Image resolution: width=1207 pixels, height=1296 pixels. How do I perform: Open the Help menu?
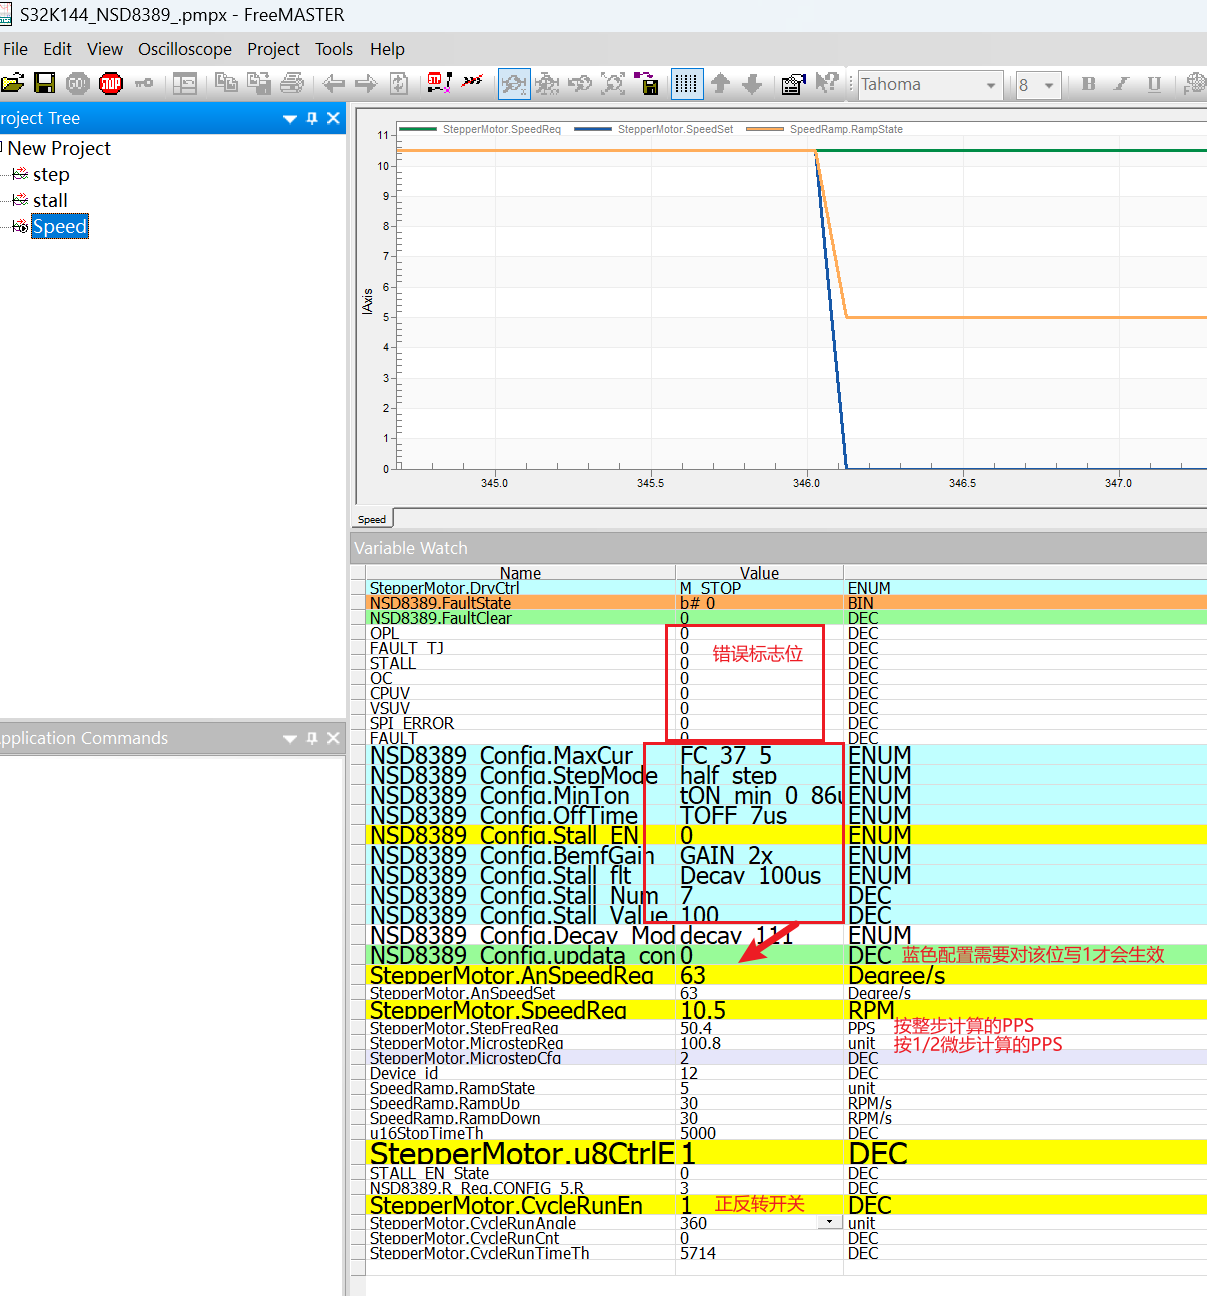click(387, 49)
